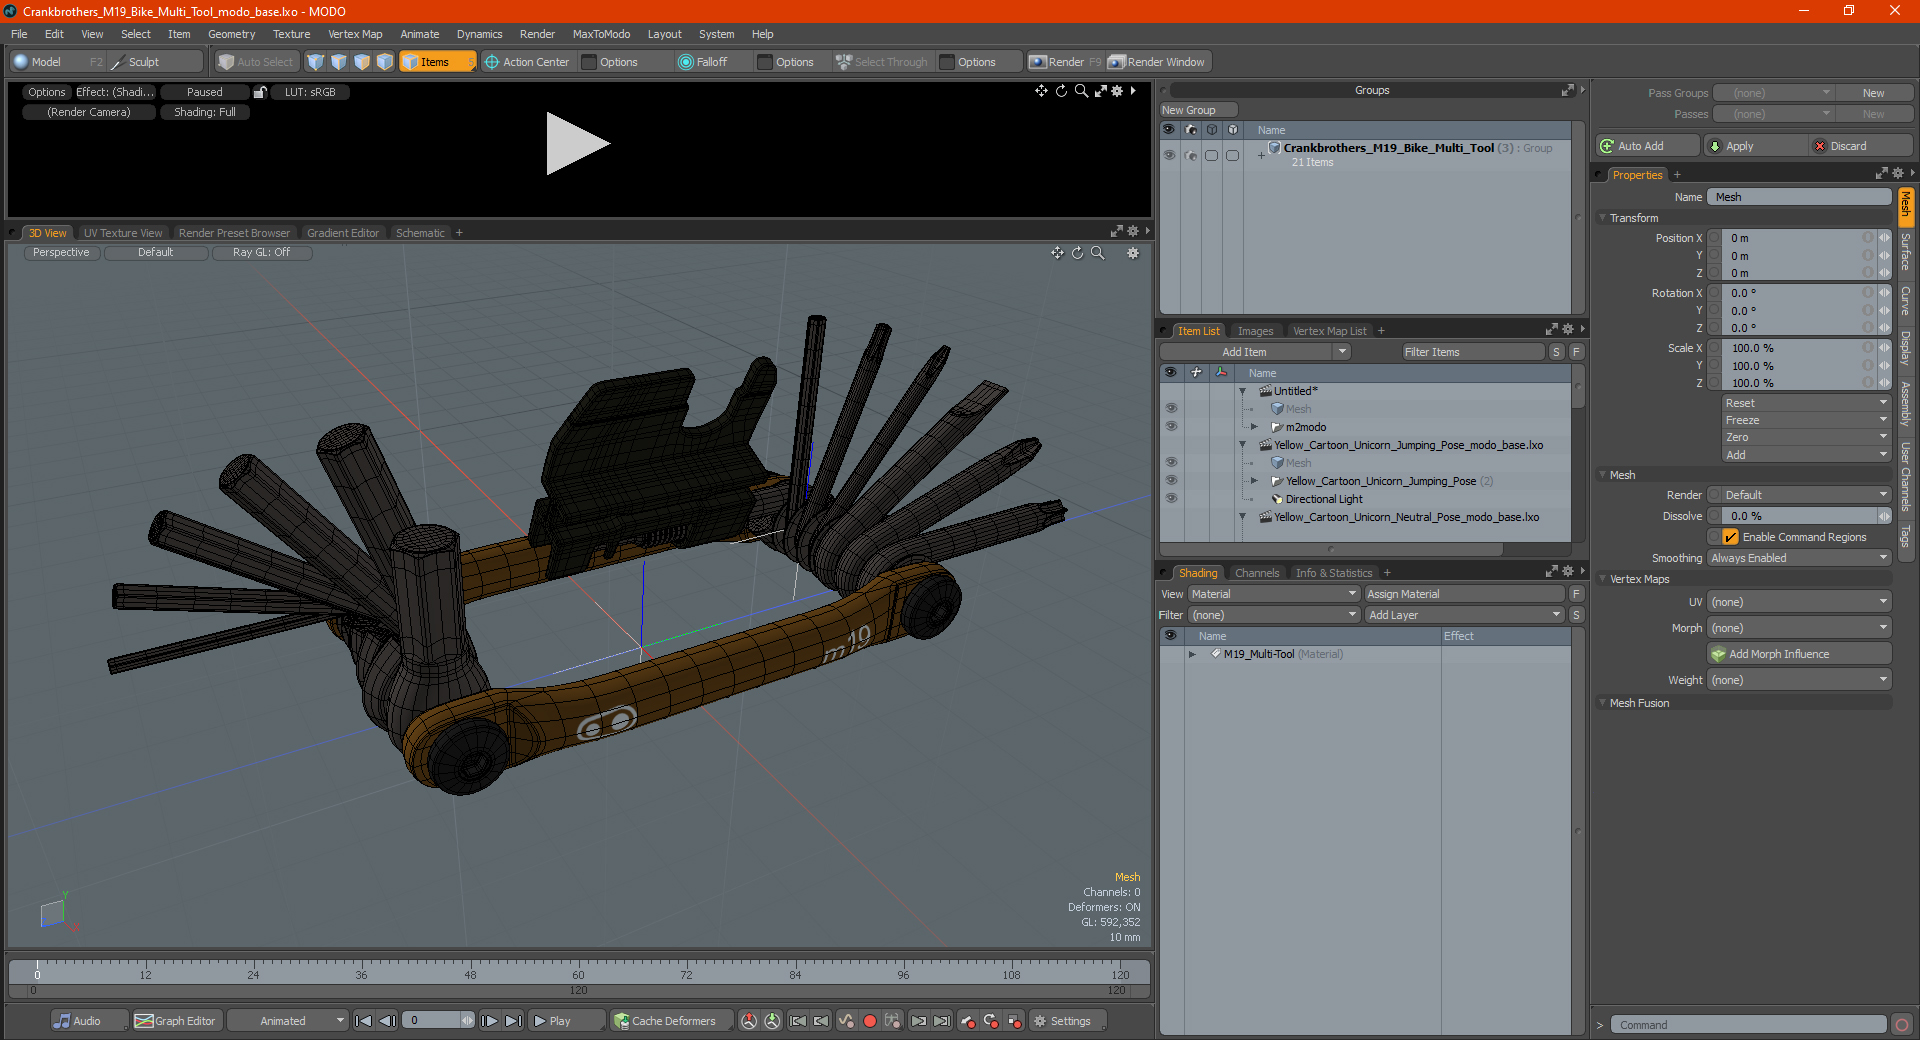This screenshot has height=1040, width=1920.
Task: Go to last frame in transport
Action: click(513, 1021)
